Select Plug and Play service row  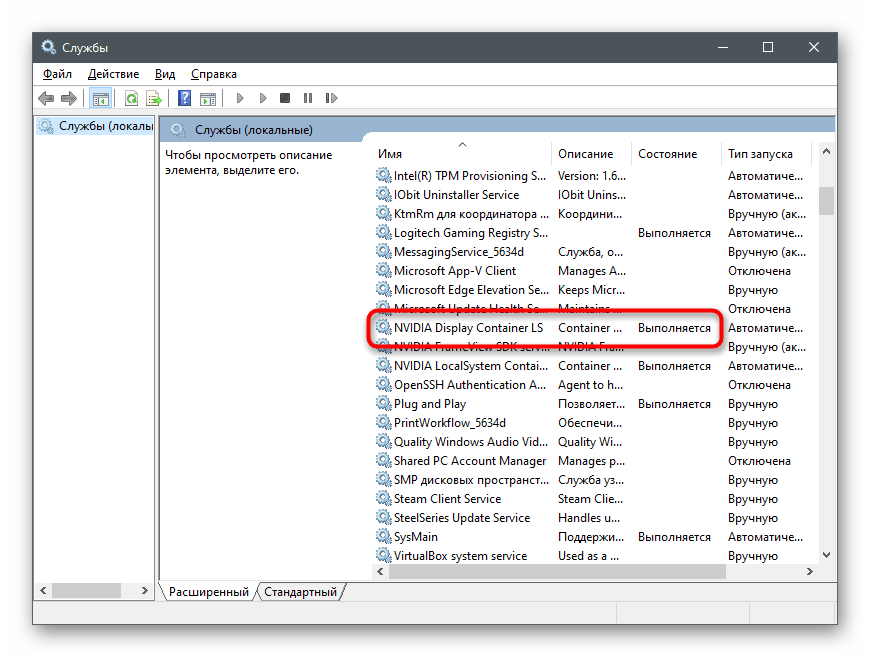pyautogui.click(x=594, y=404)
